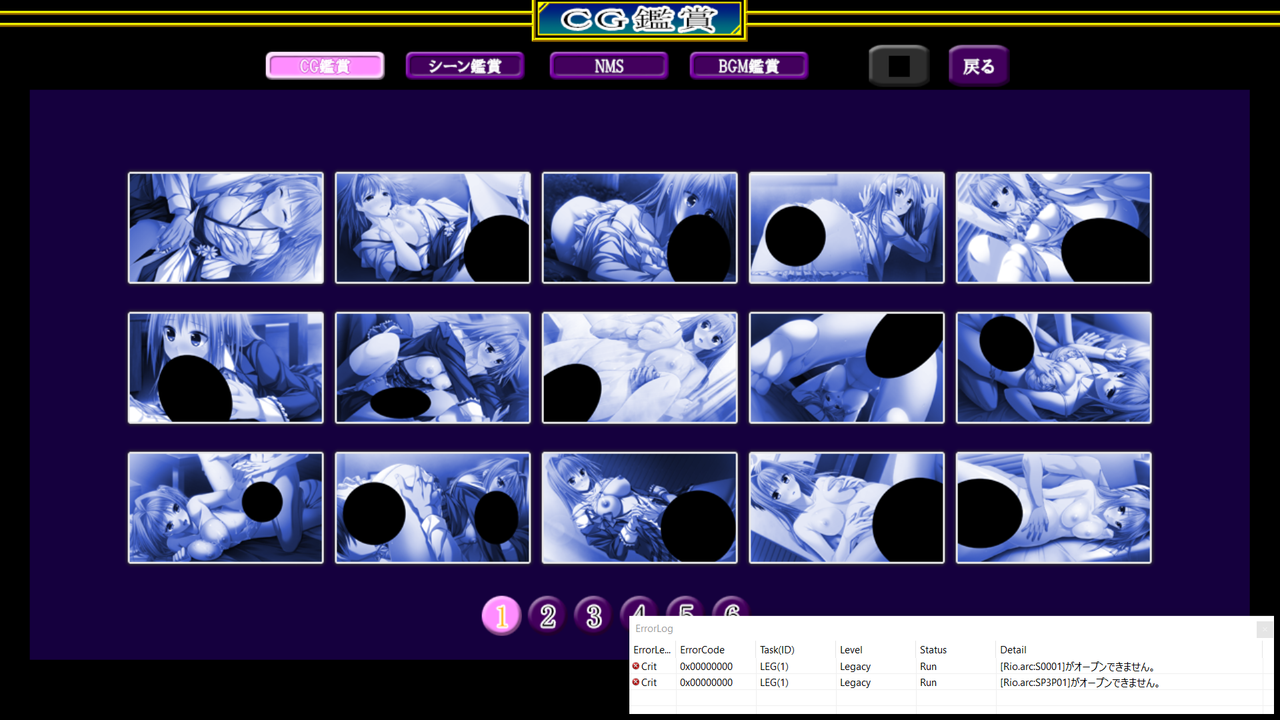Select the NMS tab

click(x=609, y=66)
